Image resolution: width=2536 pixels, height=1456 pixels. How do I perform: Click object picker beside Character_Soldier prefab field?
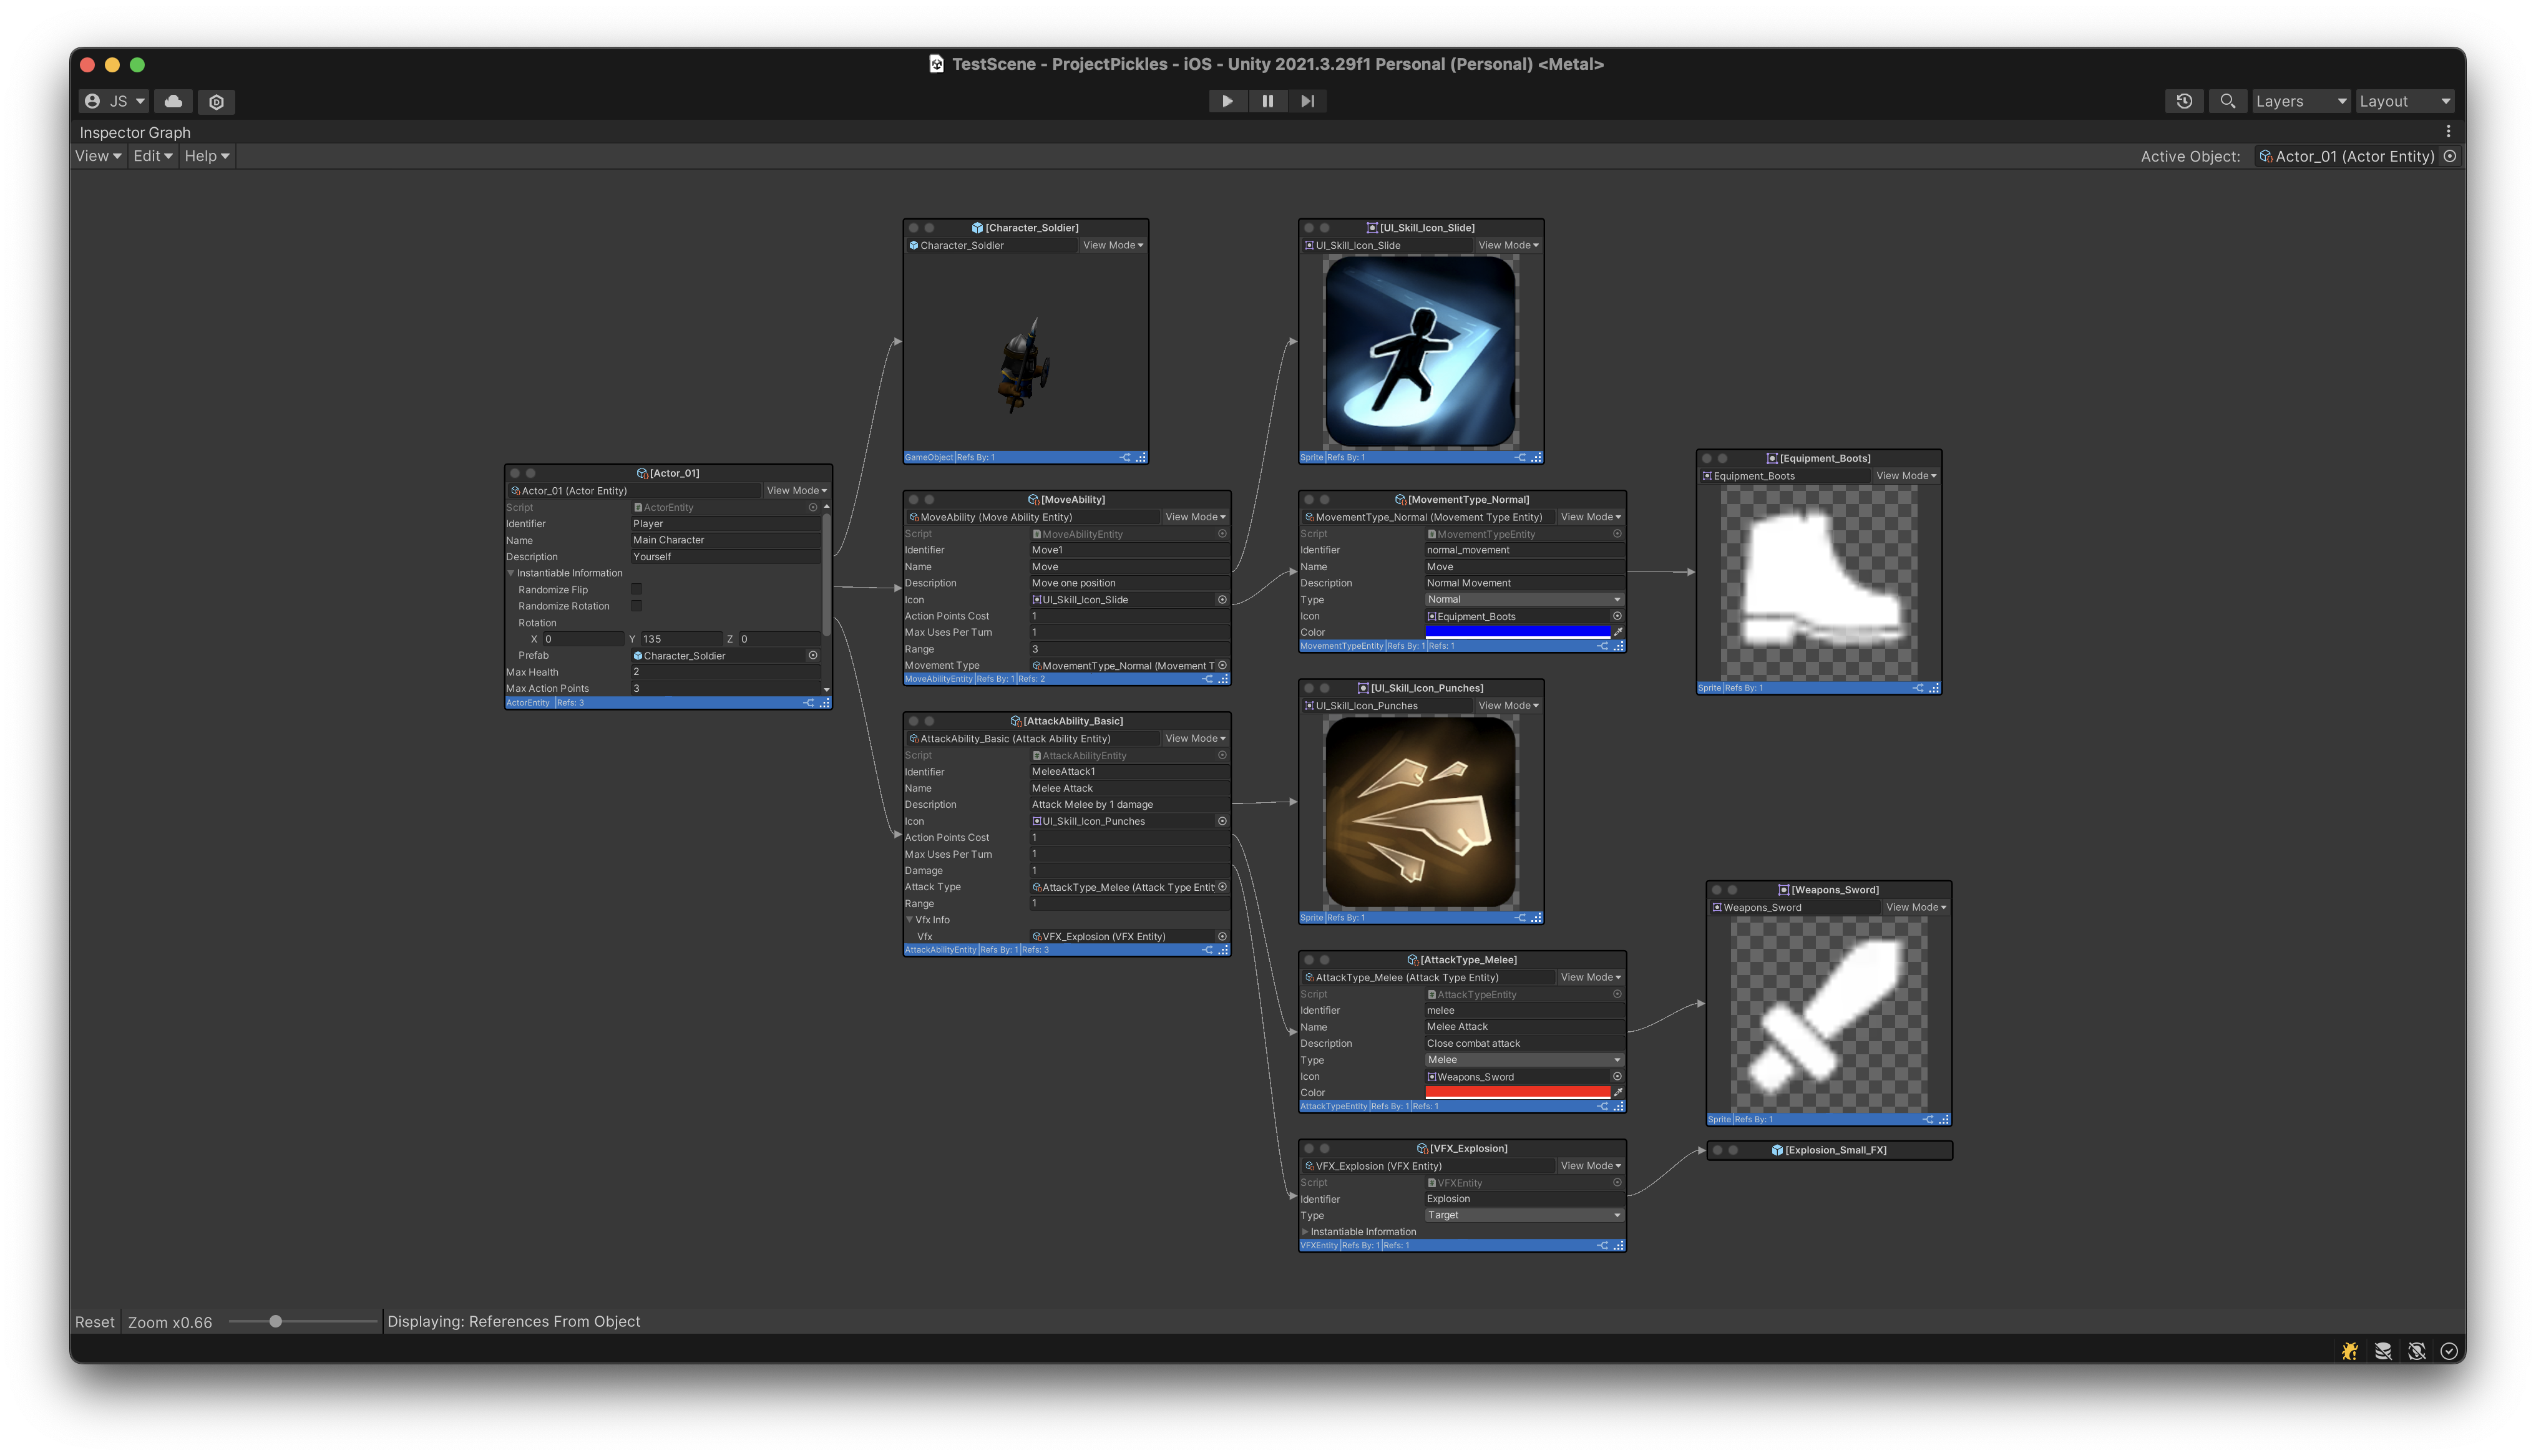(813, 656)
